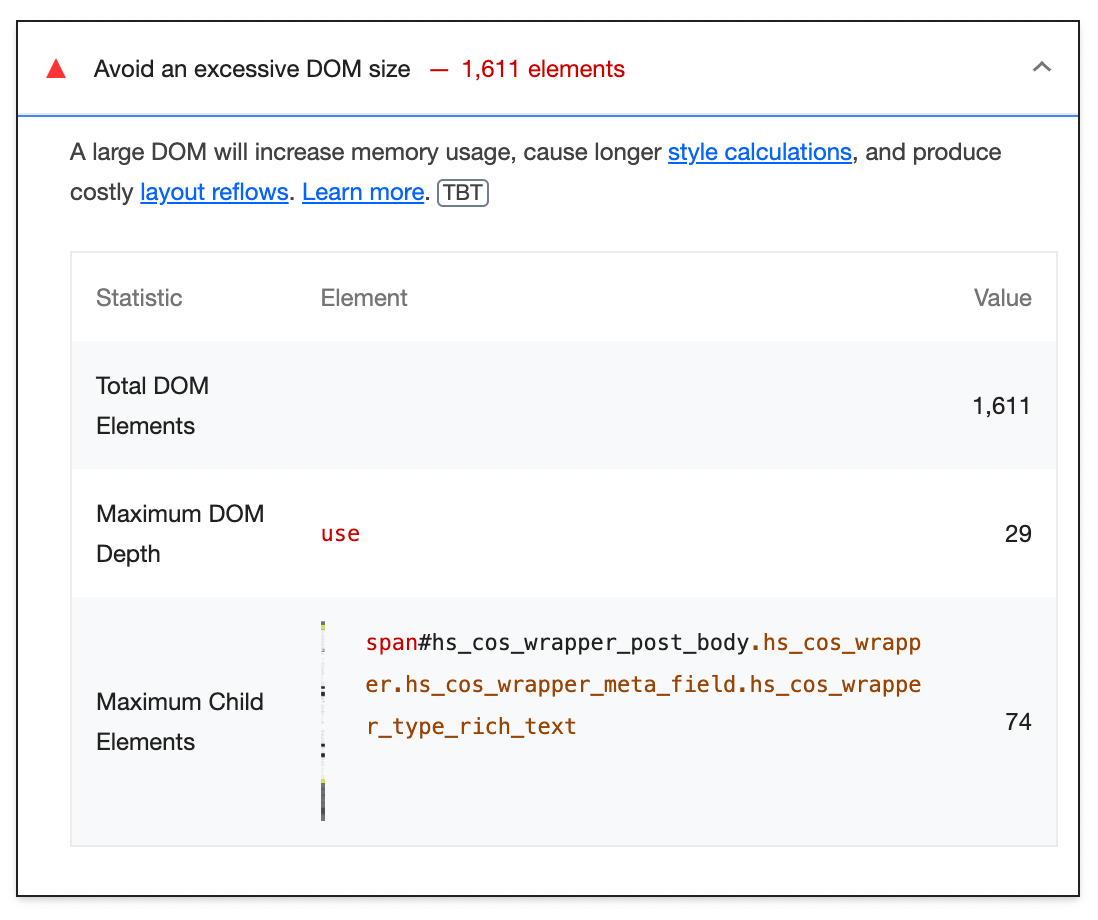Screen dimensions: 1098x920
Task: Click the red warning triangle icon
Action: 56,68
